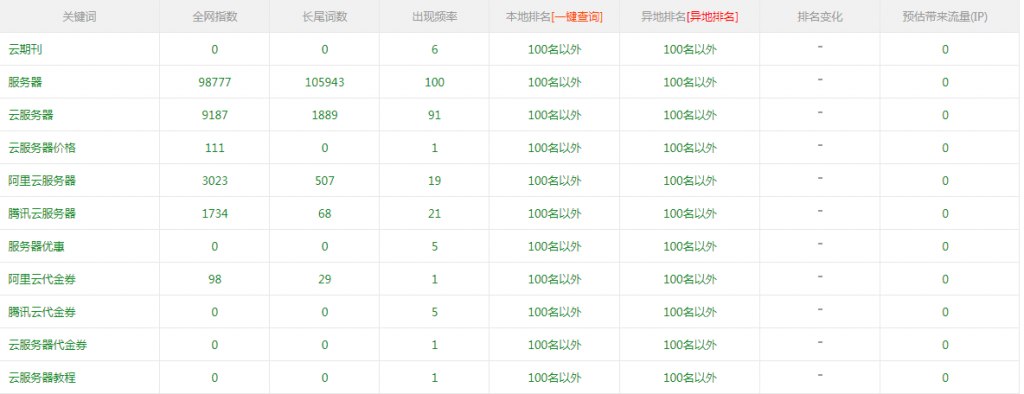The width and height of the screenshot is (1024, 394).
Task: Click frequency value 21
Action: tap(434, 214)
